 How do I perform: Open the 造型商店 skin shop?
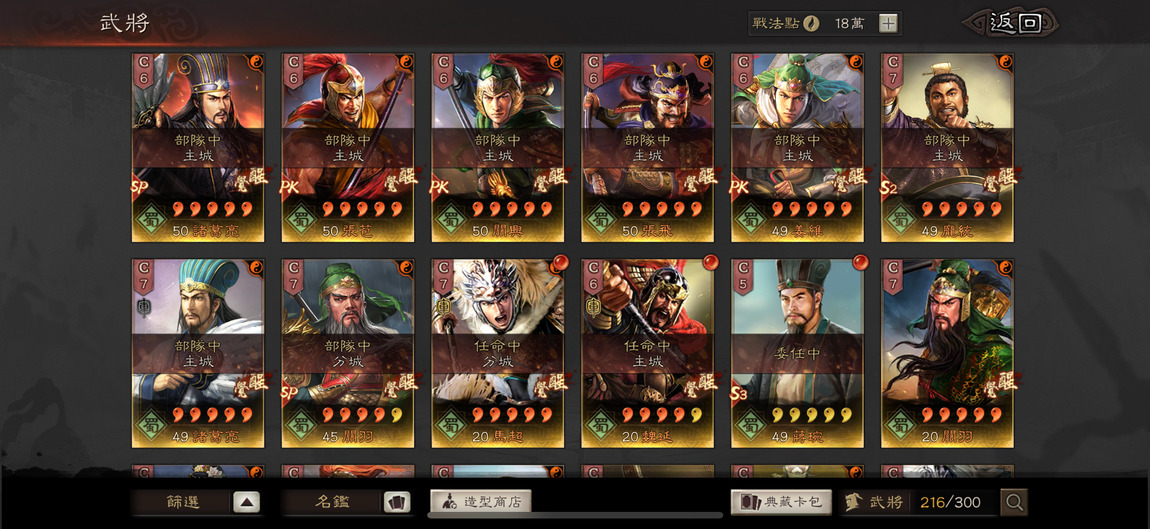(480, 502)
